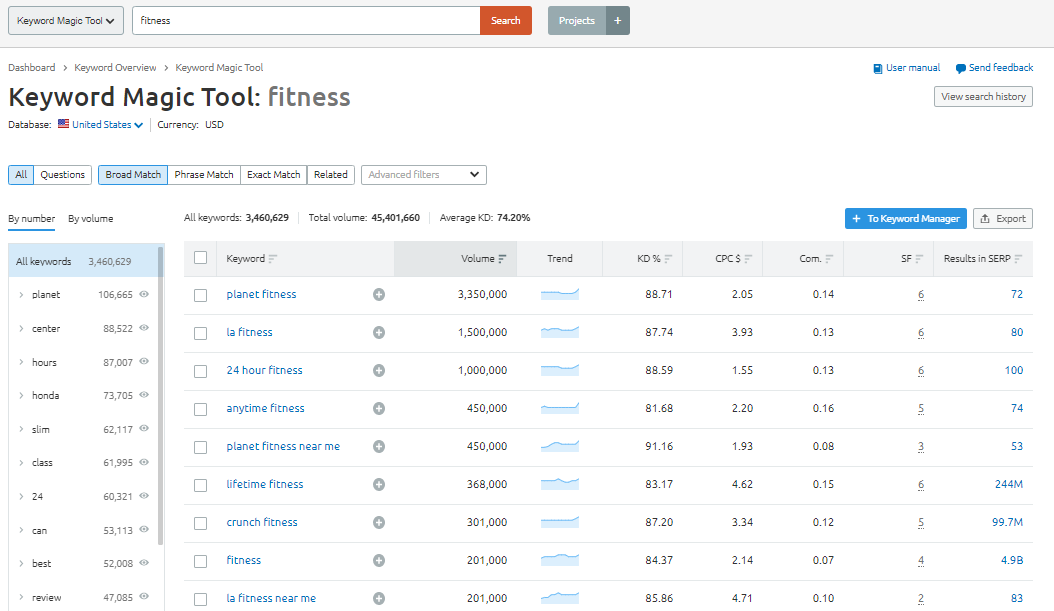Tick the select-all checkbox in table header

201,258
